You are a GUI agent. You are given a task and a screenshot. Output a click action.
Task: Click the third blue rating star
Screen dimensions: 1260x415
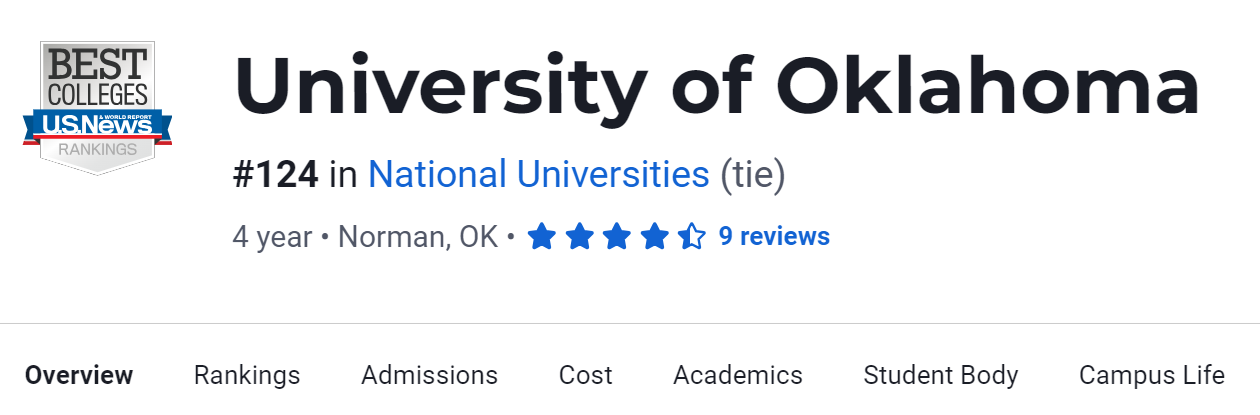pyautogui.click(x=617, y=237)
